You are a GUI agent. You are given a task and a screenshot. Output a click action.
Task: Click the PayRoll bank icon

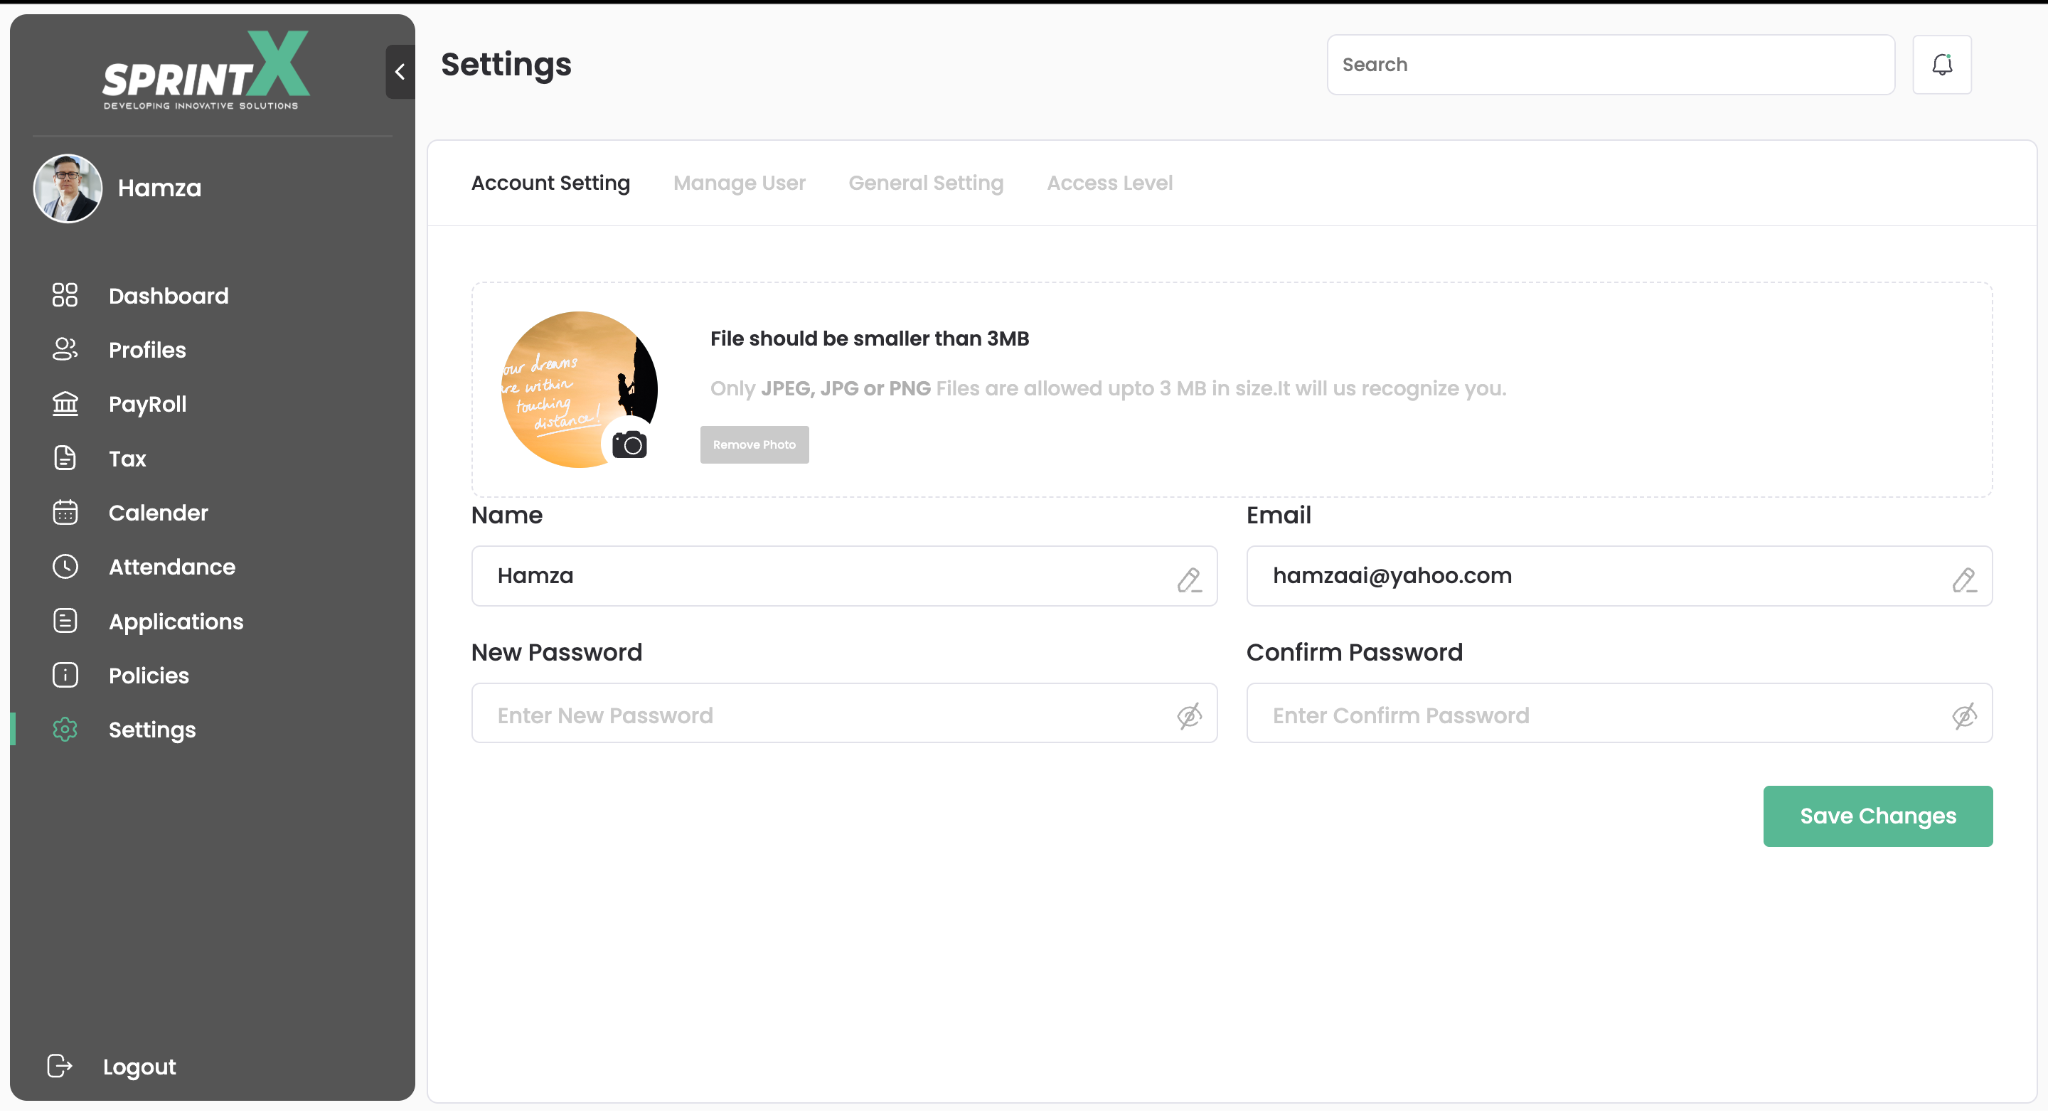tap(65, 403)
